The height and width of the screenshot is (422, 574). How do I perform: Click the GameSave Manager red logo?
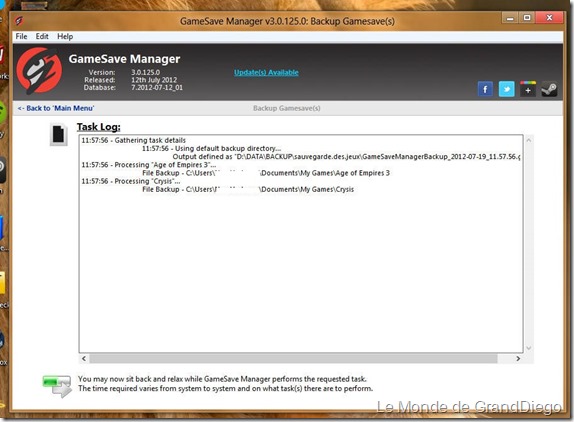point(39,70)
